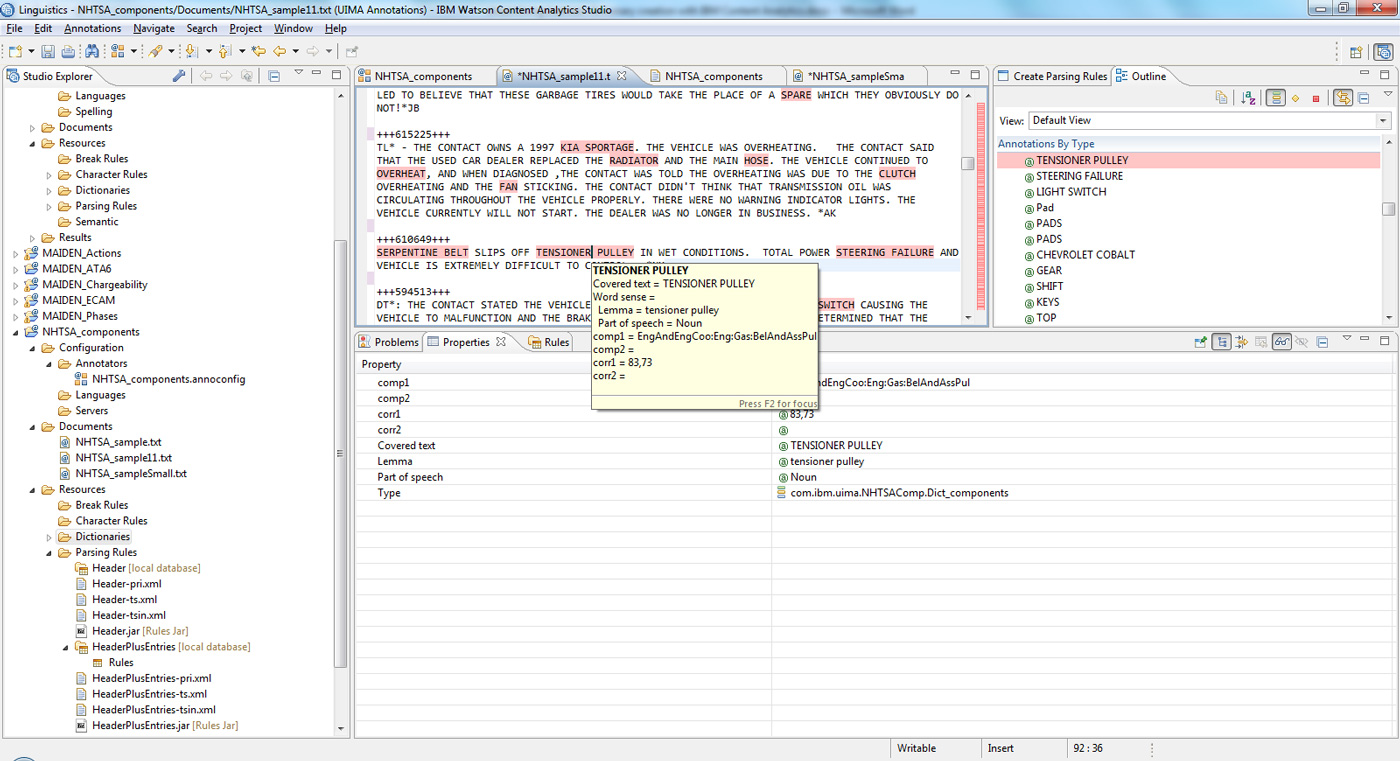Toggle alphabetical sort in Outline
Image resolution: width=1400 pixels, height=761 pixels.
click(x=1248, y=98)
